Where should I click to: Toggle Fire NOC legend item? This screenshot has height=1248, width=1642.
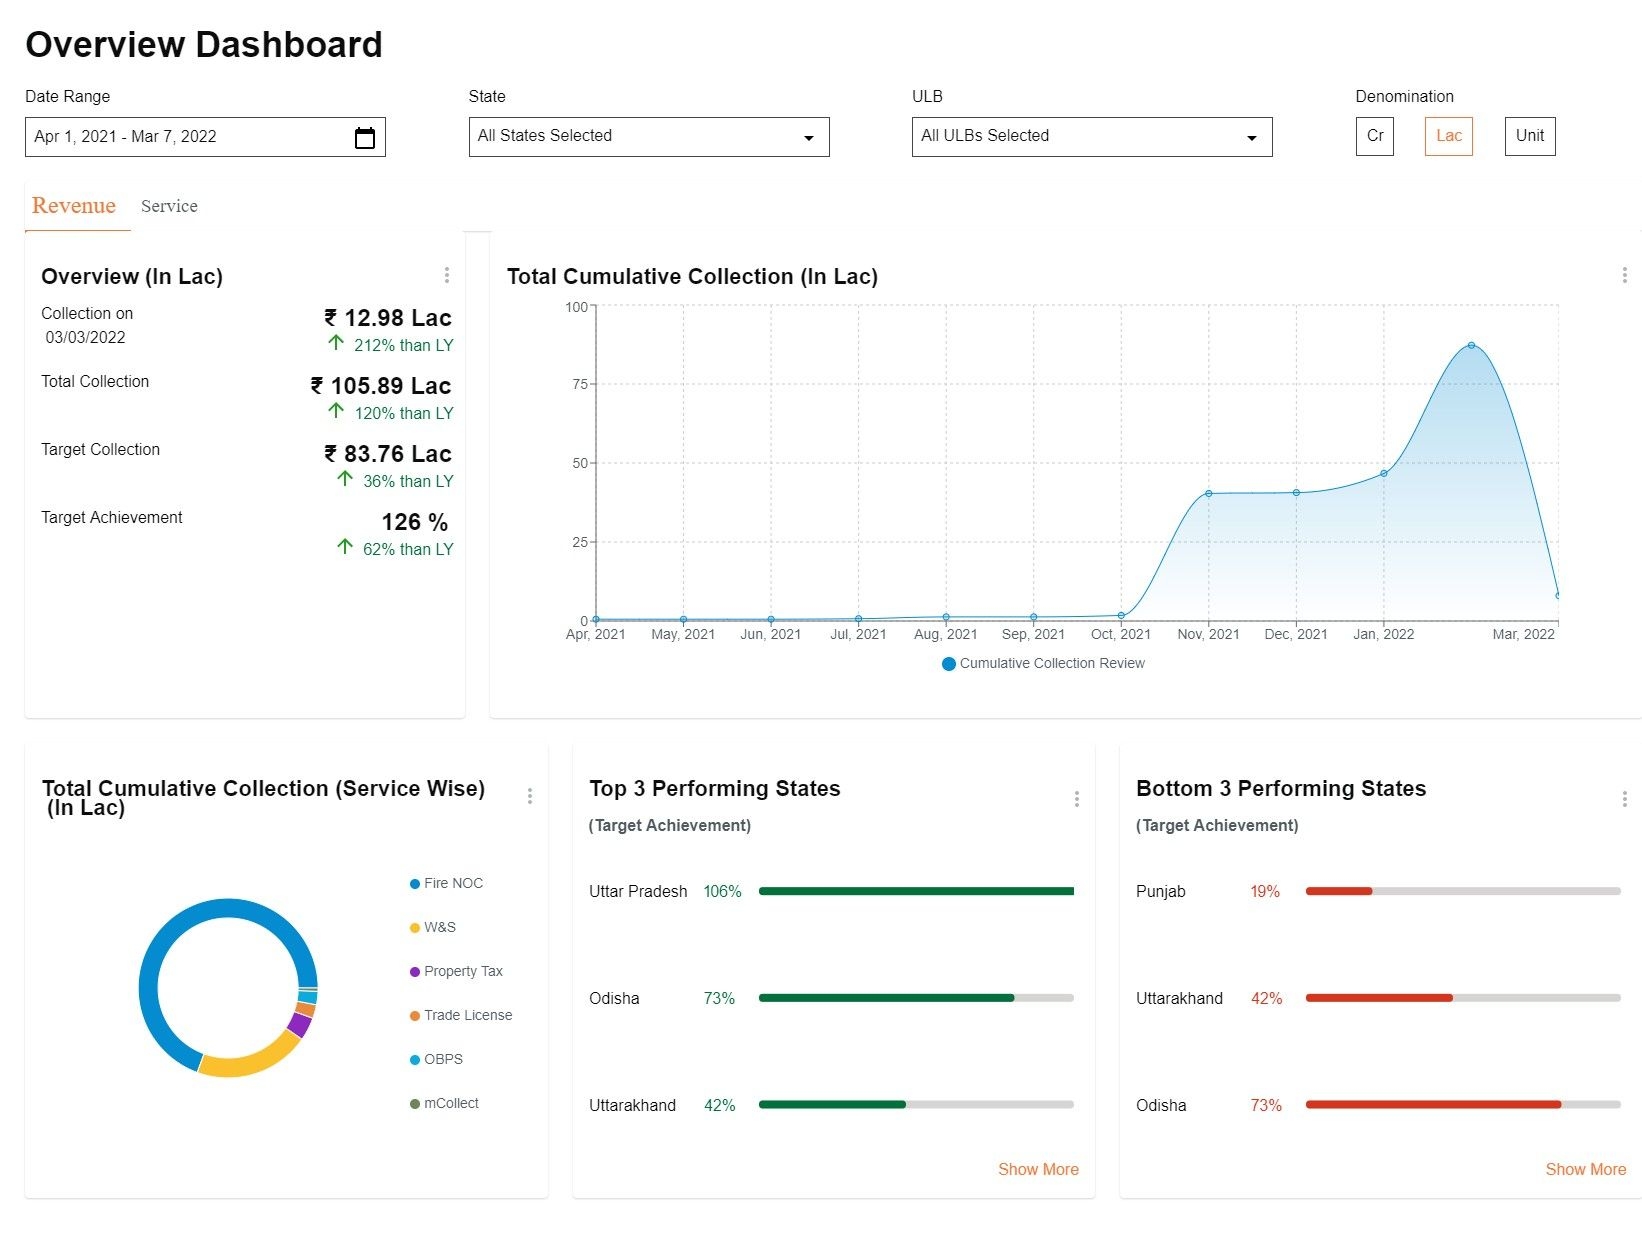pyautogui.click(x=447, y=884)
